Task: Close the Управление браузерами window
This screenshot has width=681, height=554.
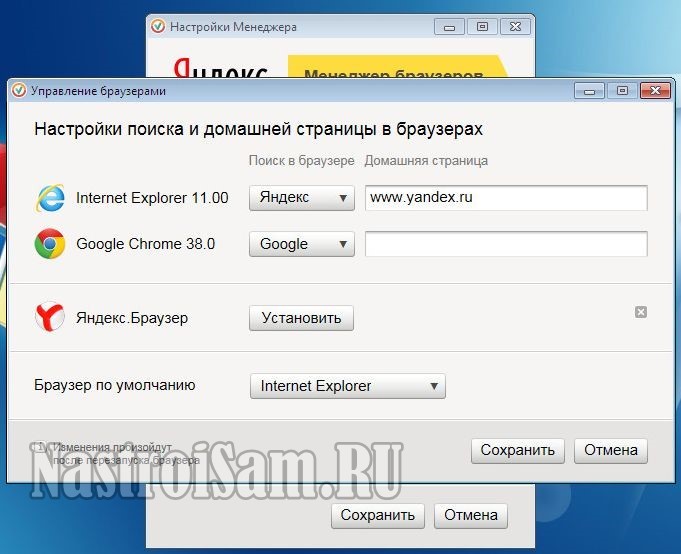Action: click(655, 91)
